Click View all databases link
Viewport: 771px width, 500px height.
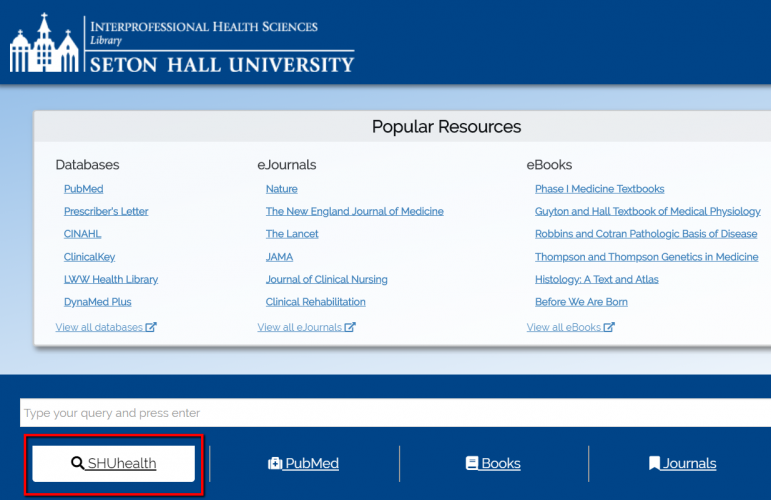pos(106,327)
